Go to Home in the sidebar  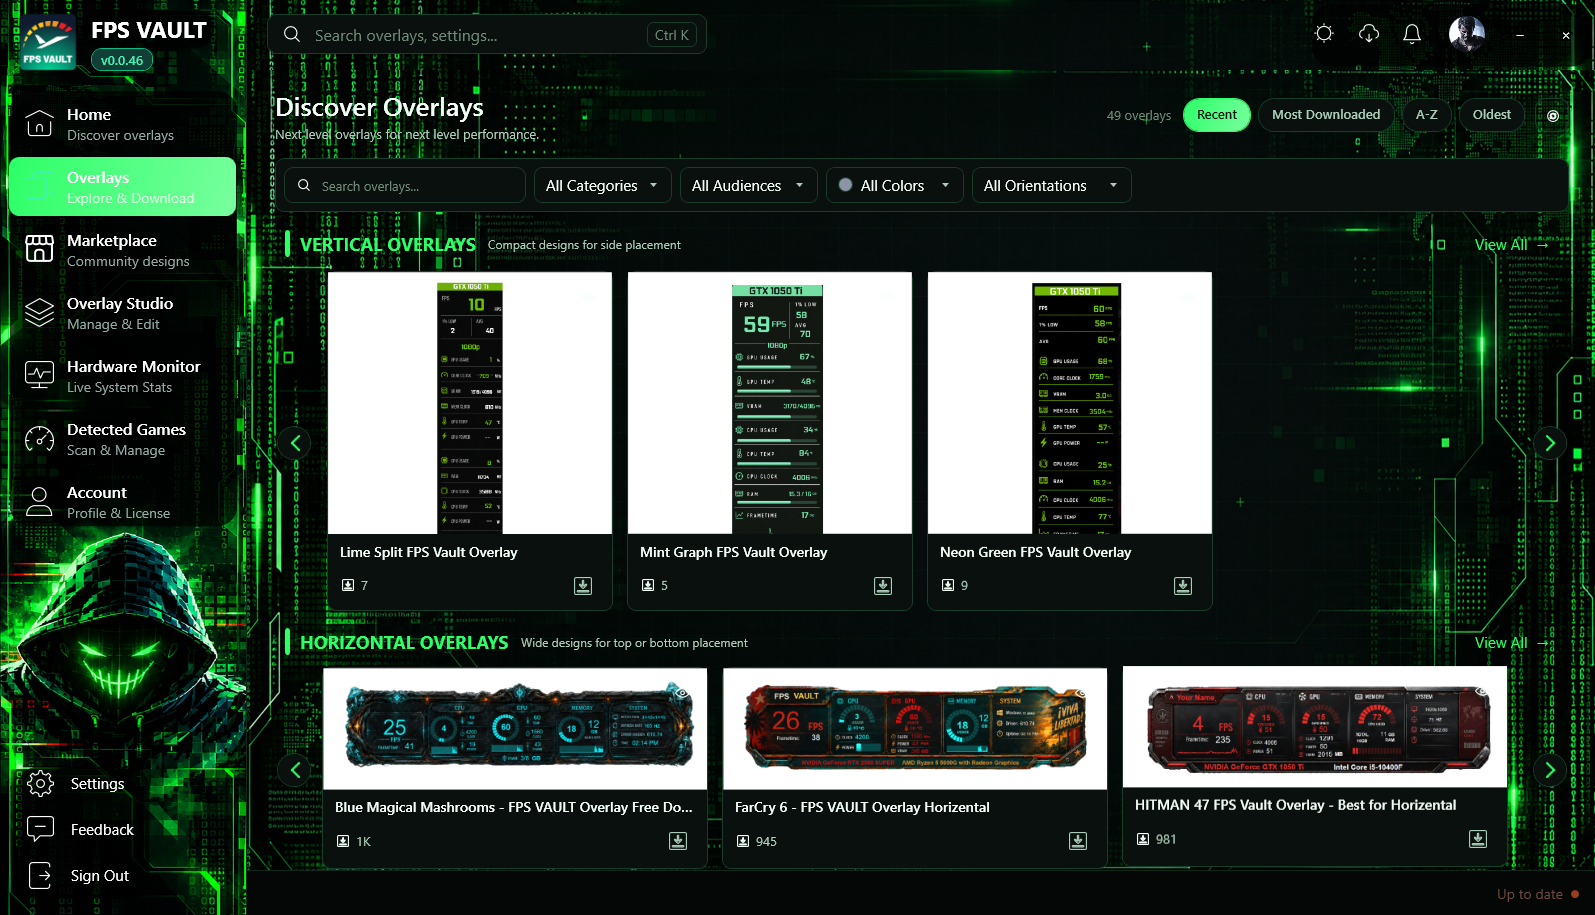(122, 124)
